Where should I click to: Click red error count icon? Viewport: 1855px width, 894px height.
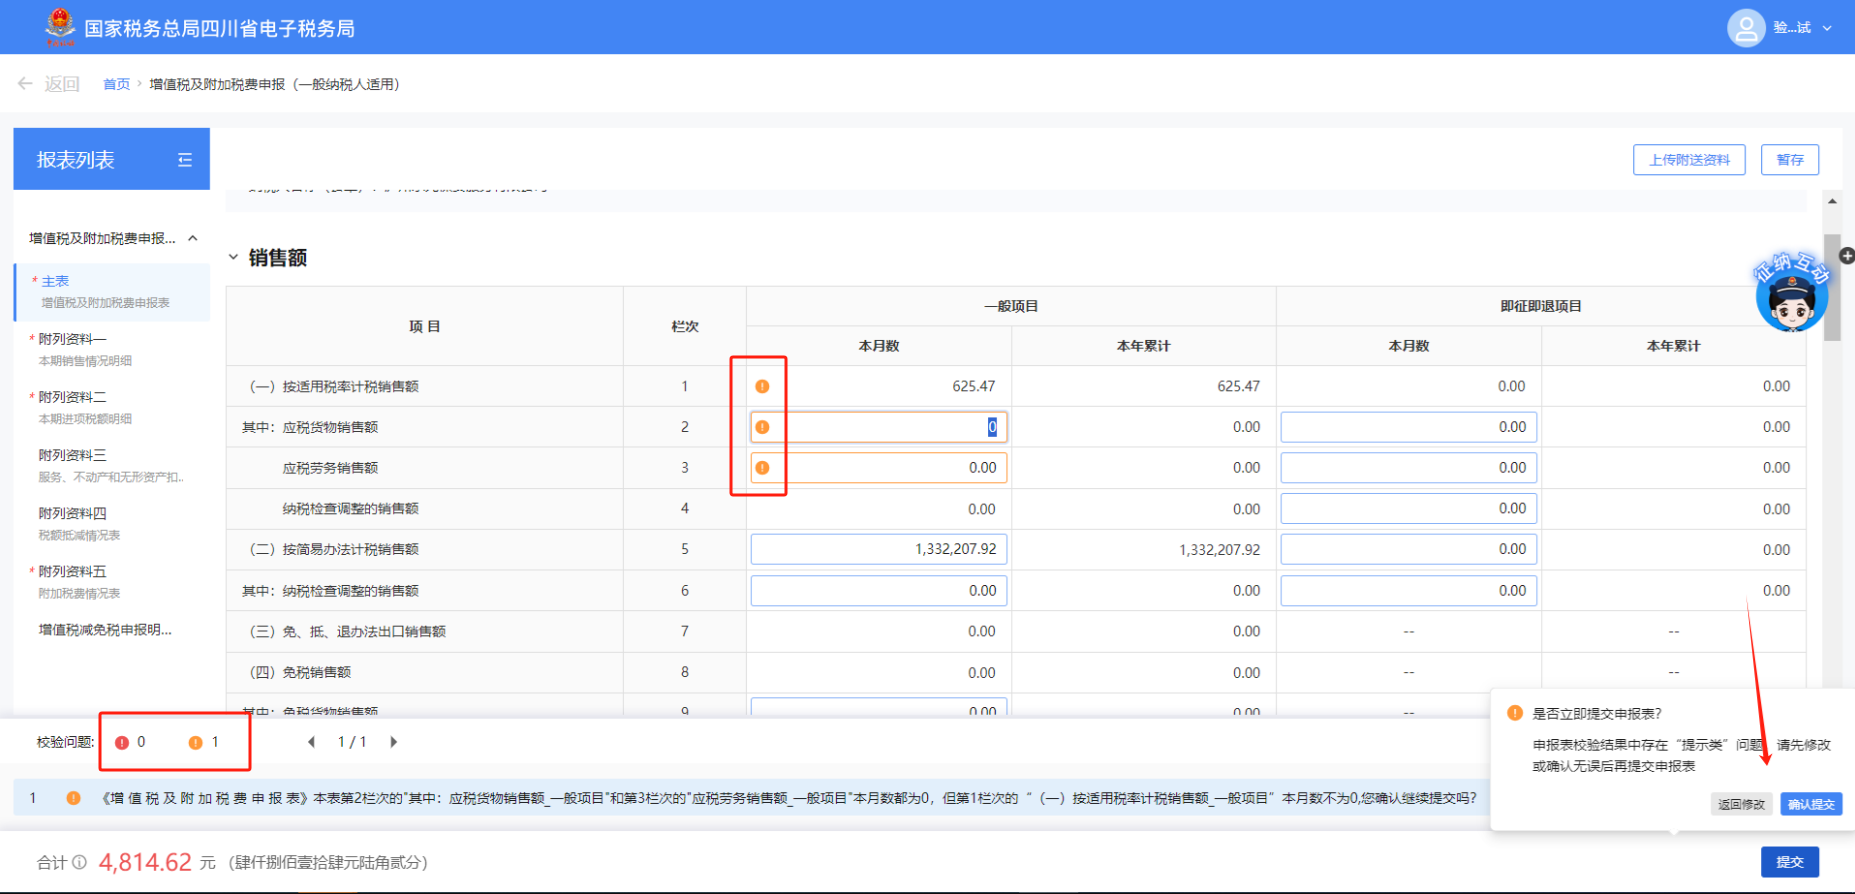click(x=122, y=742)
